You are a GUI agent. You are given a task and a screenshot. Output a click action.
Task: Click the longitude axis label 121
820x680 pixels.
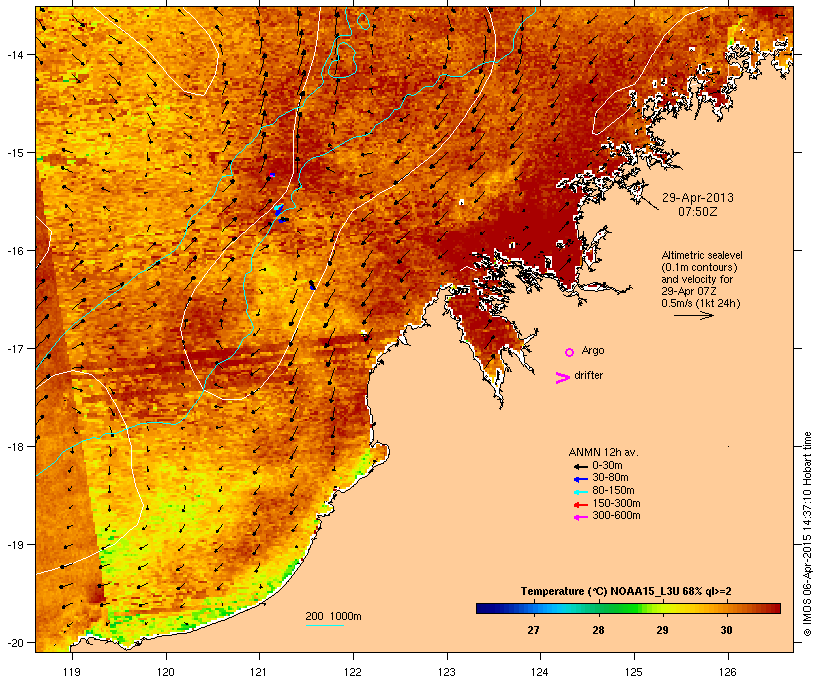click(x=259, y=672)
